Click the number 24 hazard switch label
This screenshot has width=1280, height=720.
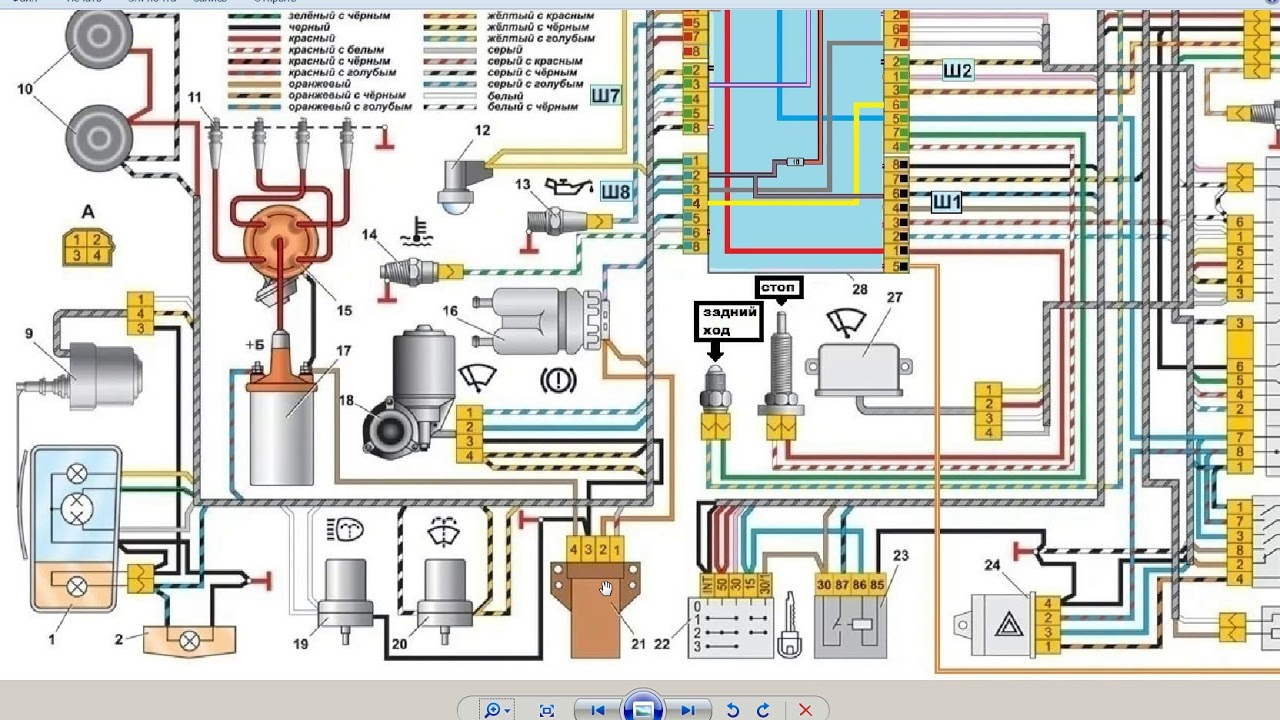tap(992, 565)
